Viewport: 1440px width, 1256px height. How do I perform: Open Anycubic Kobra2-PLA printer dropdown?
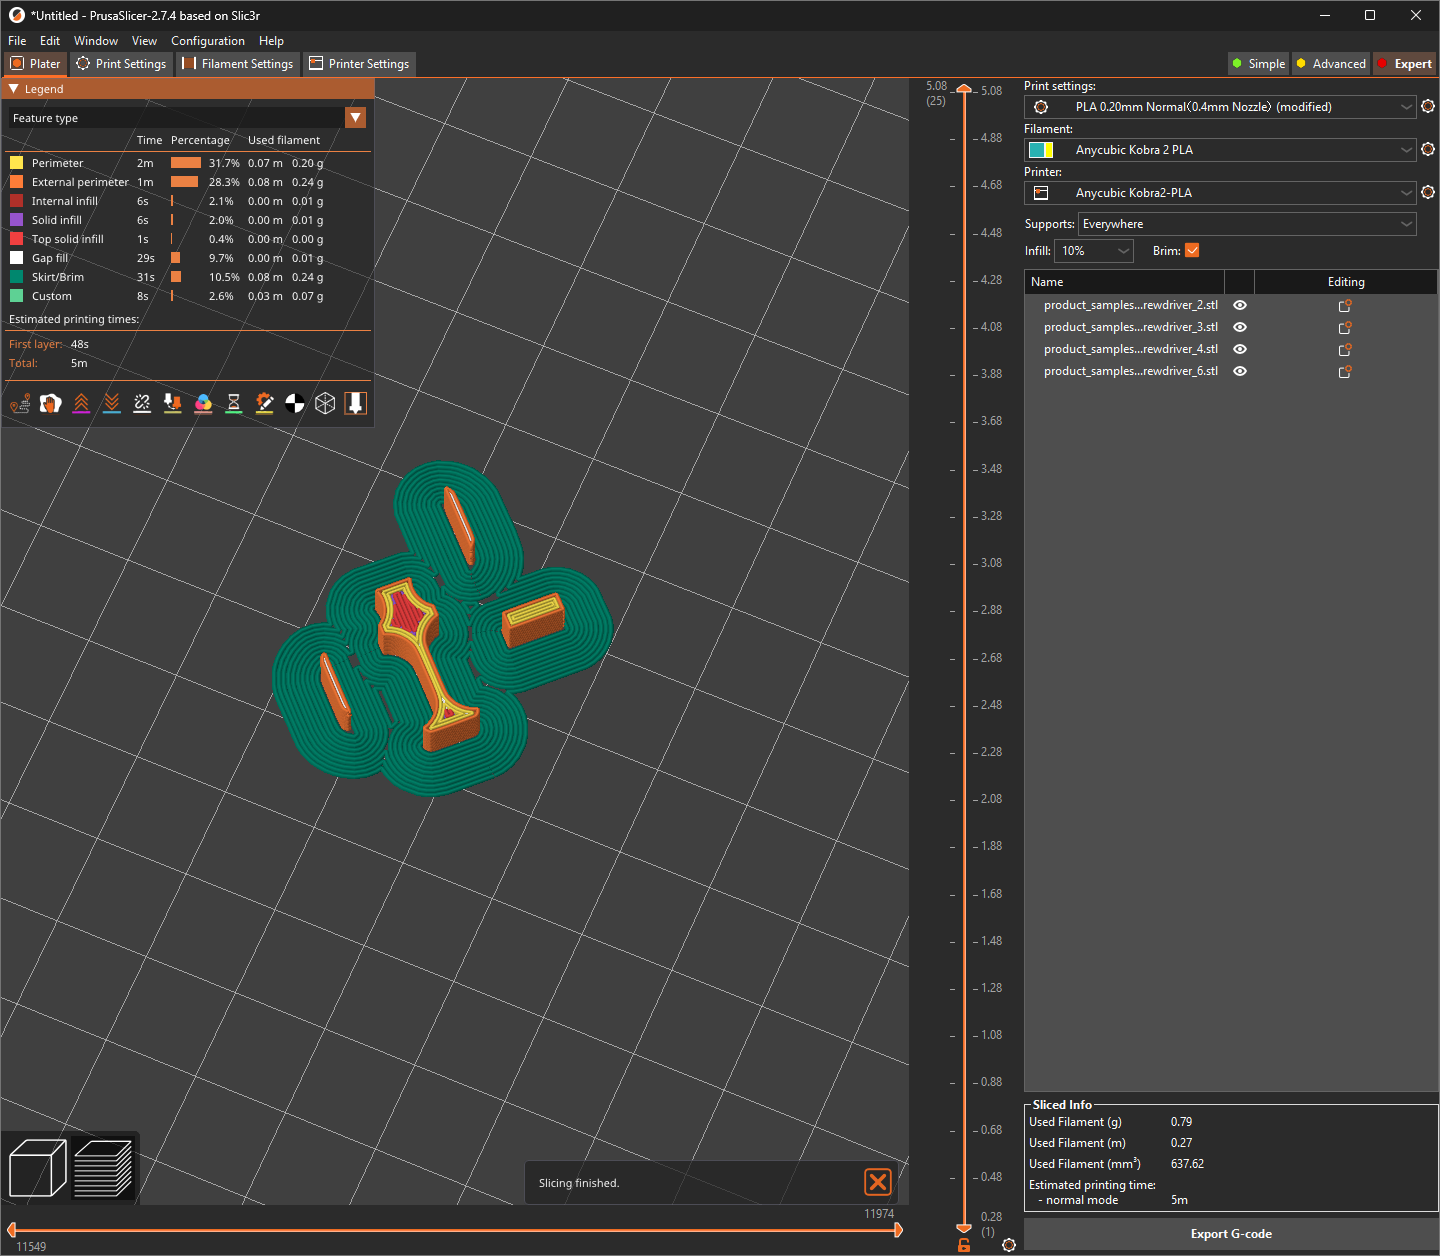(x=1220, y=193)
